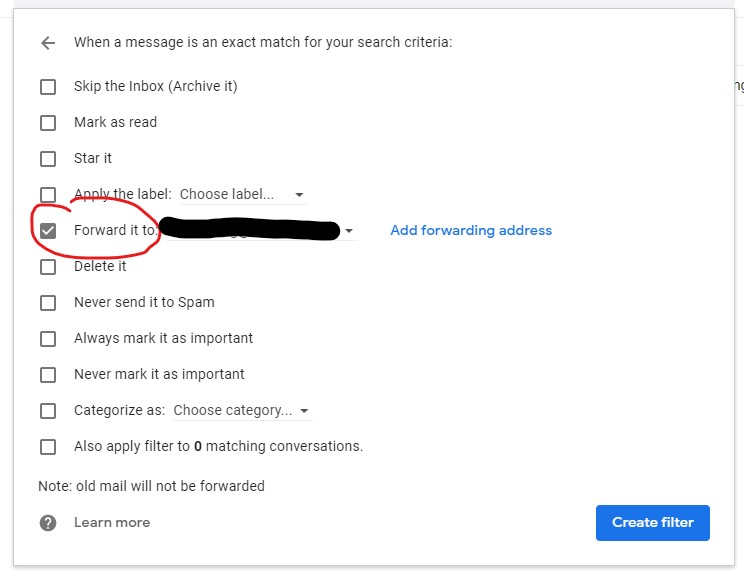
Task: Check Also apply filter to matching conversations
Action: (x=48, y=447)
